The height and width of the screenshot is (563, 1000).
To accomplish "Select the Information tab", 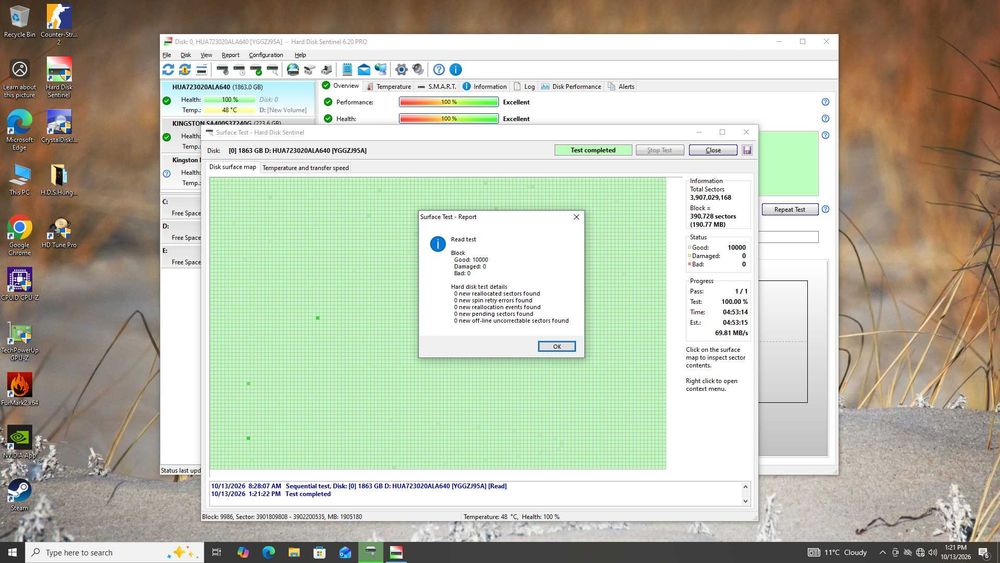I will (x=485, y=87).
